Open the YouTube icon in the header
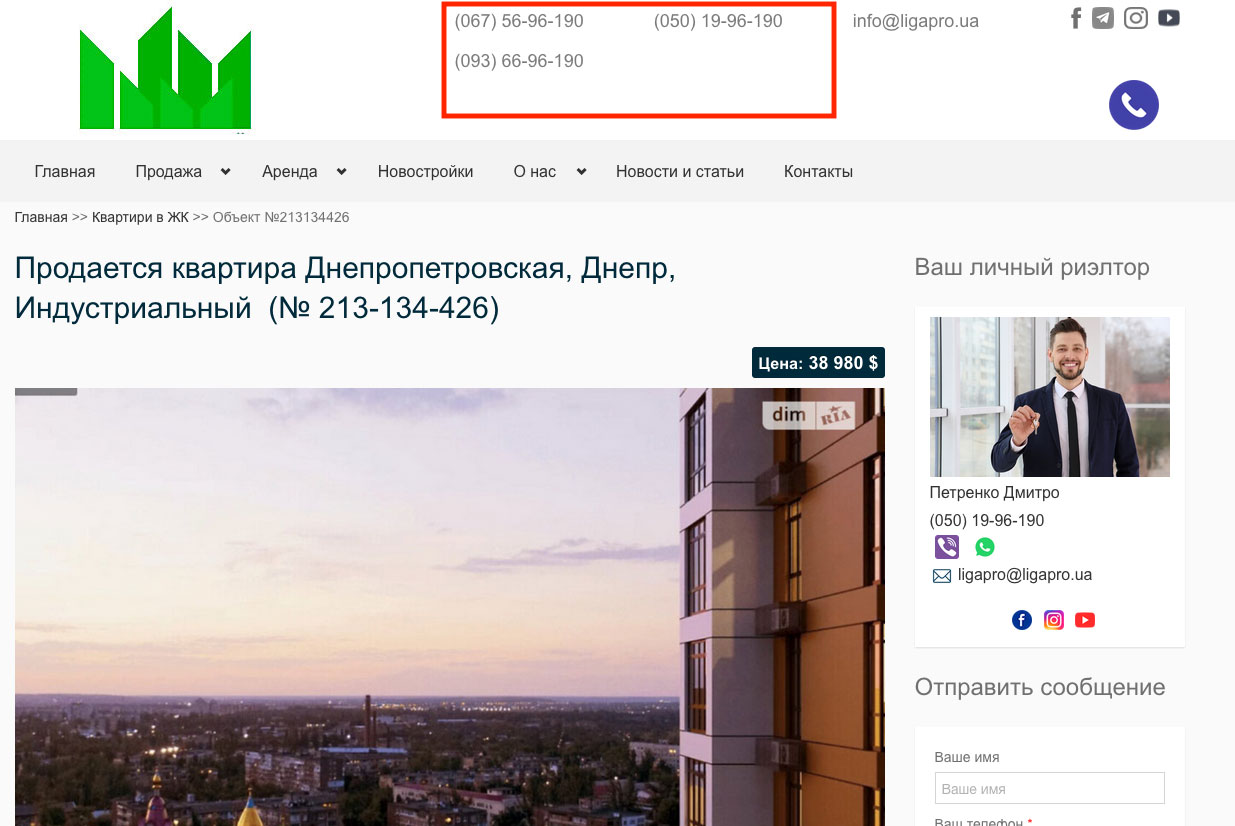The height and width of the screenshot is (826, 1235). (x=1169, y=18)
